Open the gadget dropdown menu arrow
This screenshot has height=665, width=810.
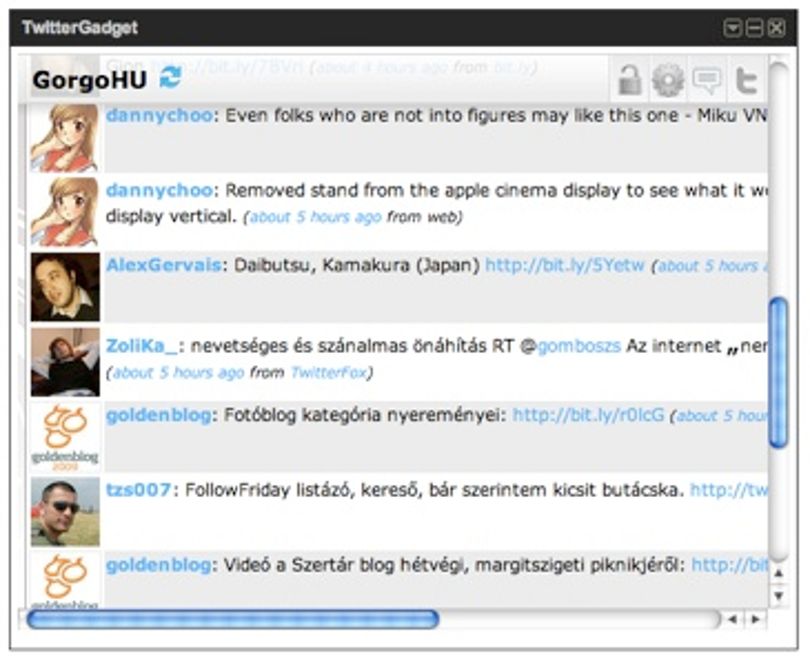point(732,28)
